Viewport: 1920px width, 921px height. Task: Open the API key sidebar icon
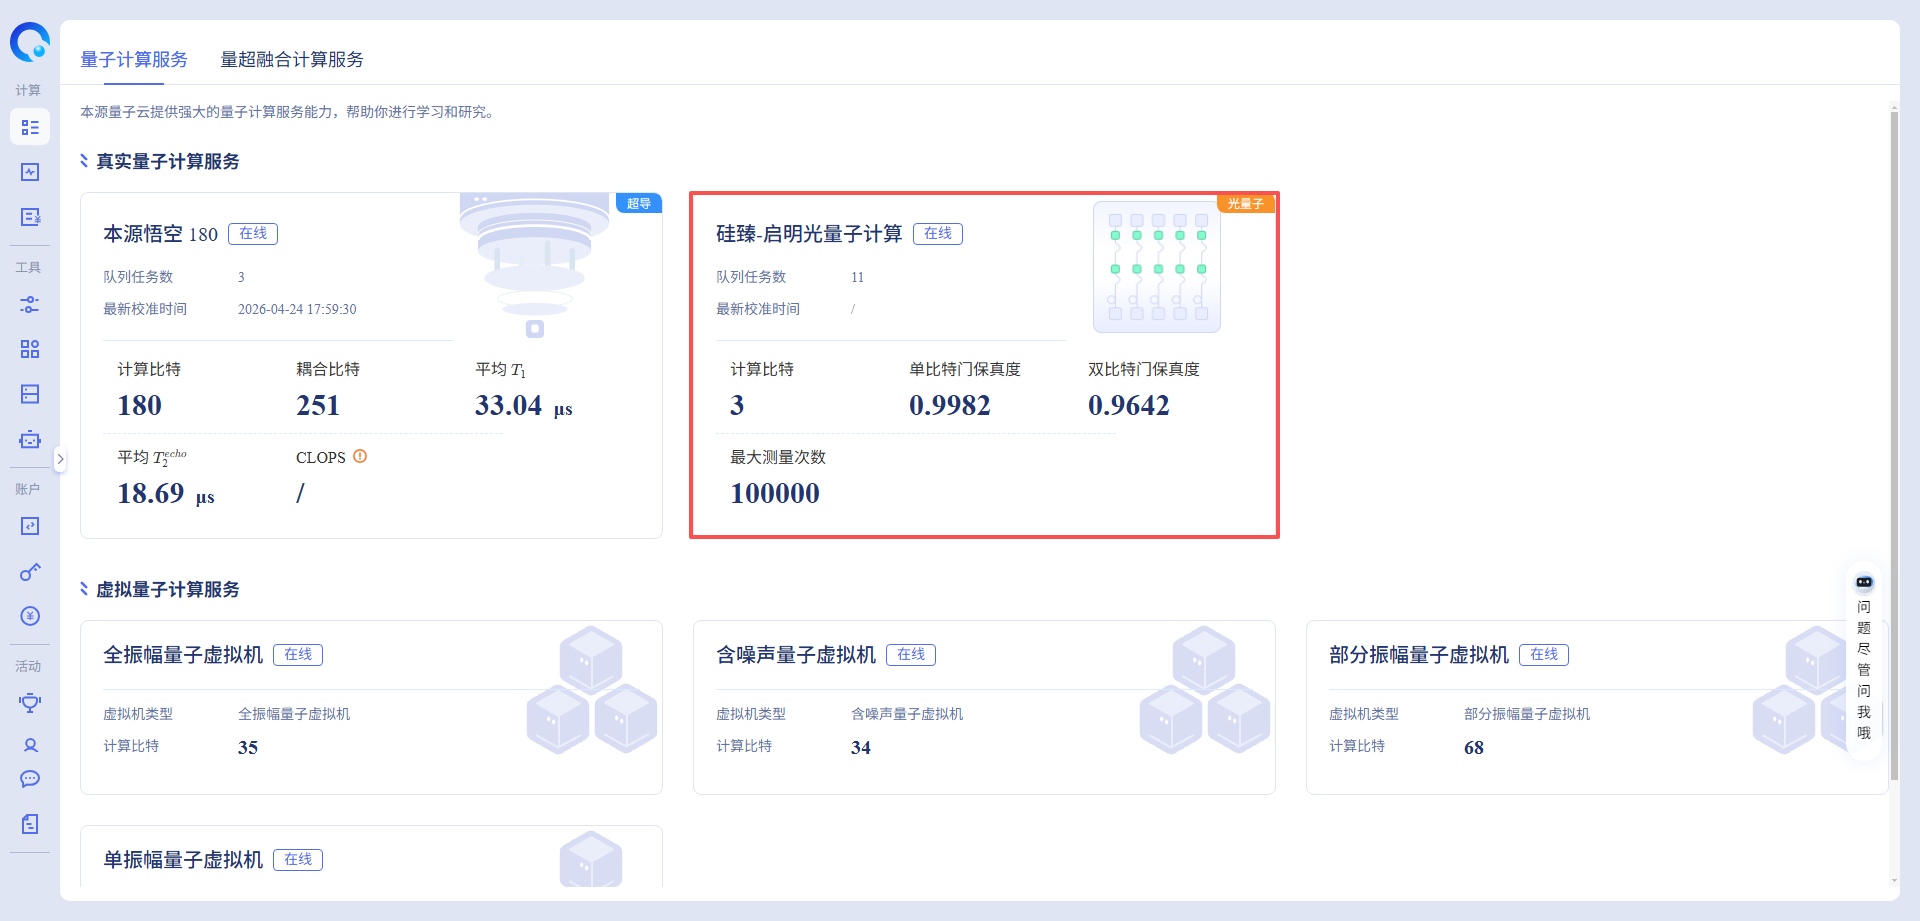30,571
